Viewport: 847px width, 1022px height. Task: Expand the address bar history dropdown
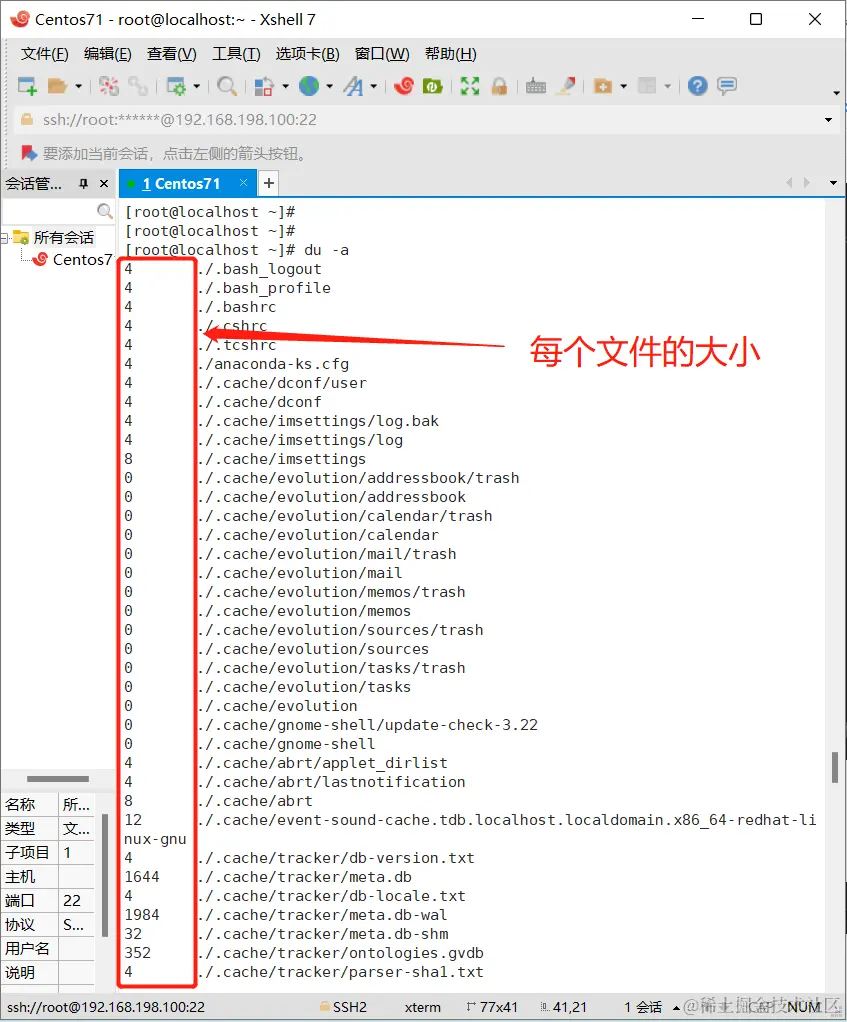(x=828, y=120)
